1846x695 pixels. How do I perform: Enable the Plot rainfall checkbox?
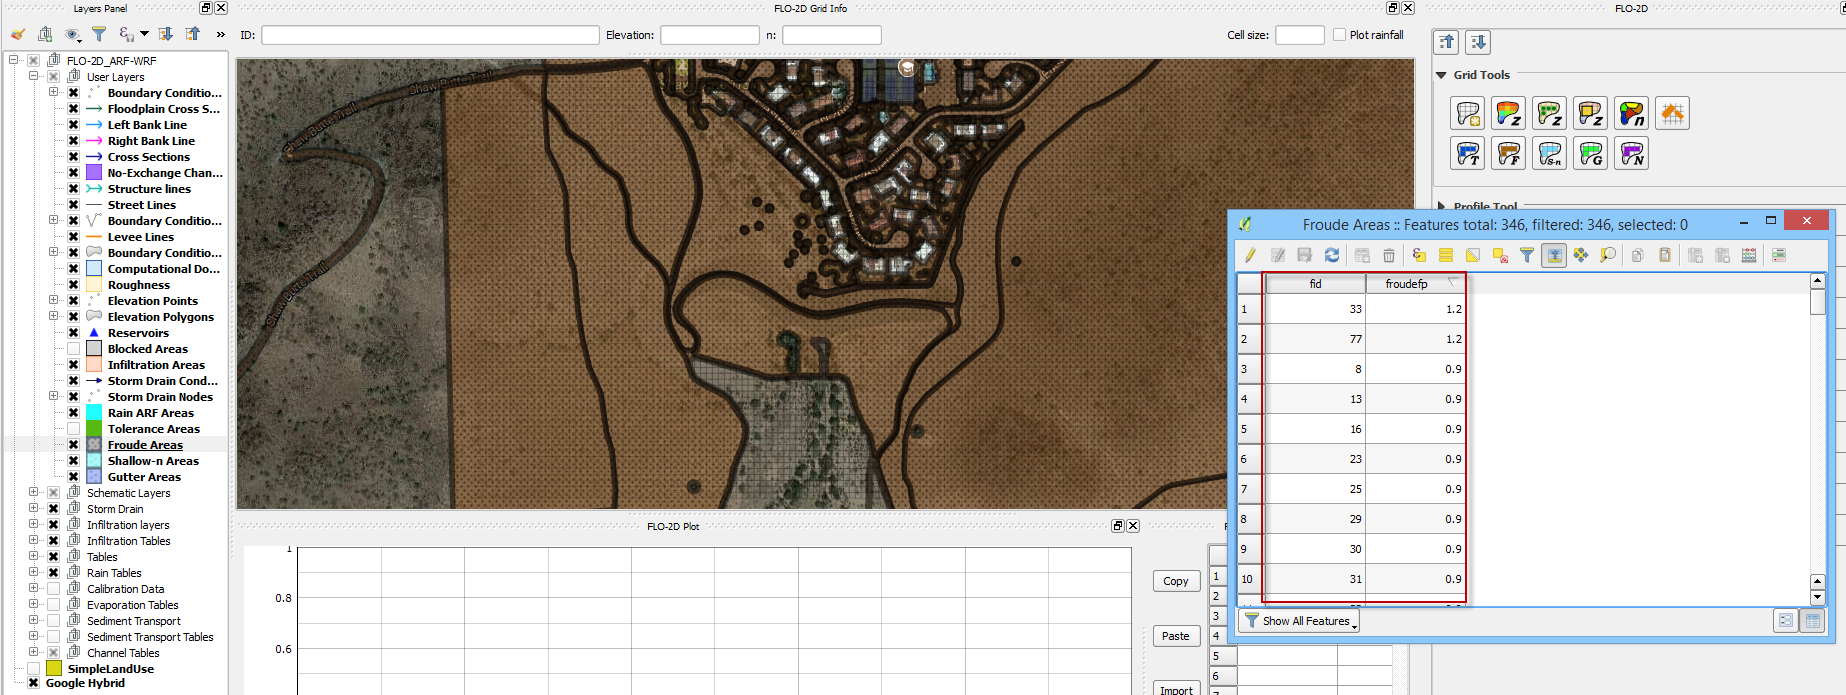pyautogui.click(x=1340, y=35)
